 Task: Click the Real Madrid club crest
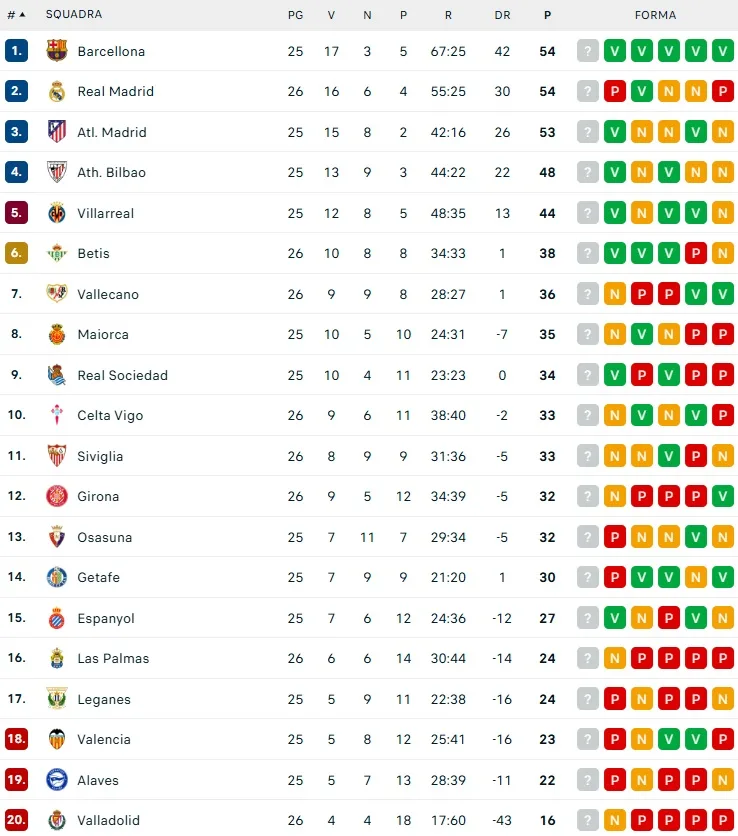[57, 92]
